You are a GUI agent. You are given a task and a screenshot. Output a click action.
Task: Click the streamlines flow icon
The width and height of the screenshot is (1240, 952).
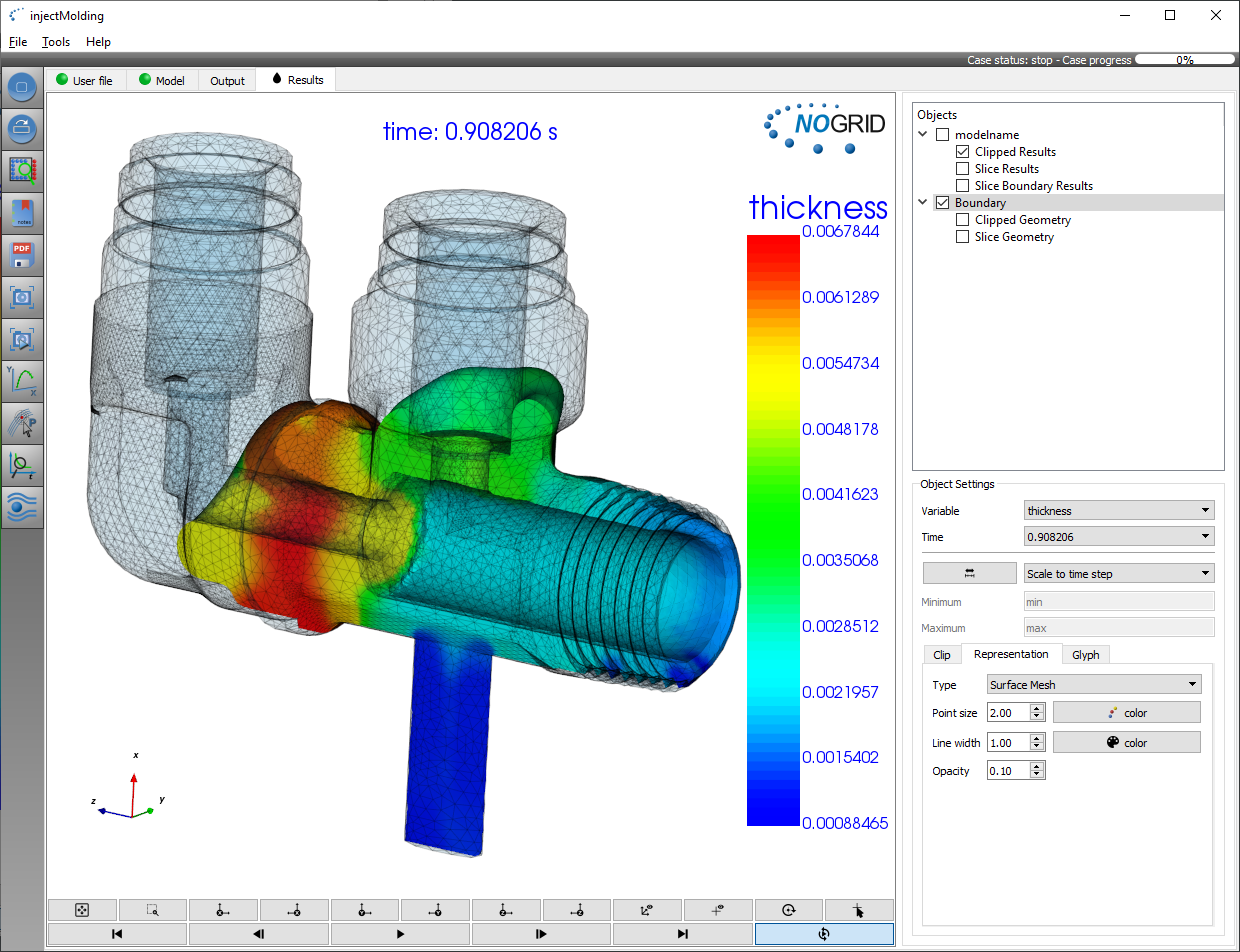coord(22,507)
